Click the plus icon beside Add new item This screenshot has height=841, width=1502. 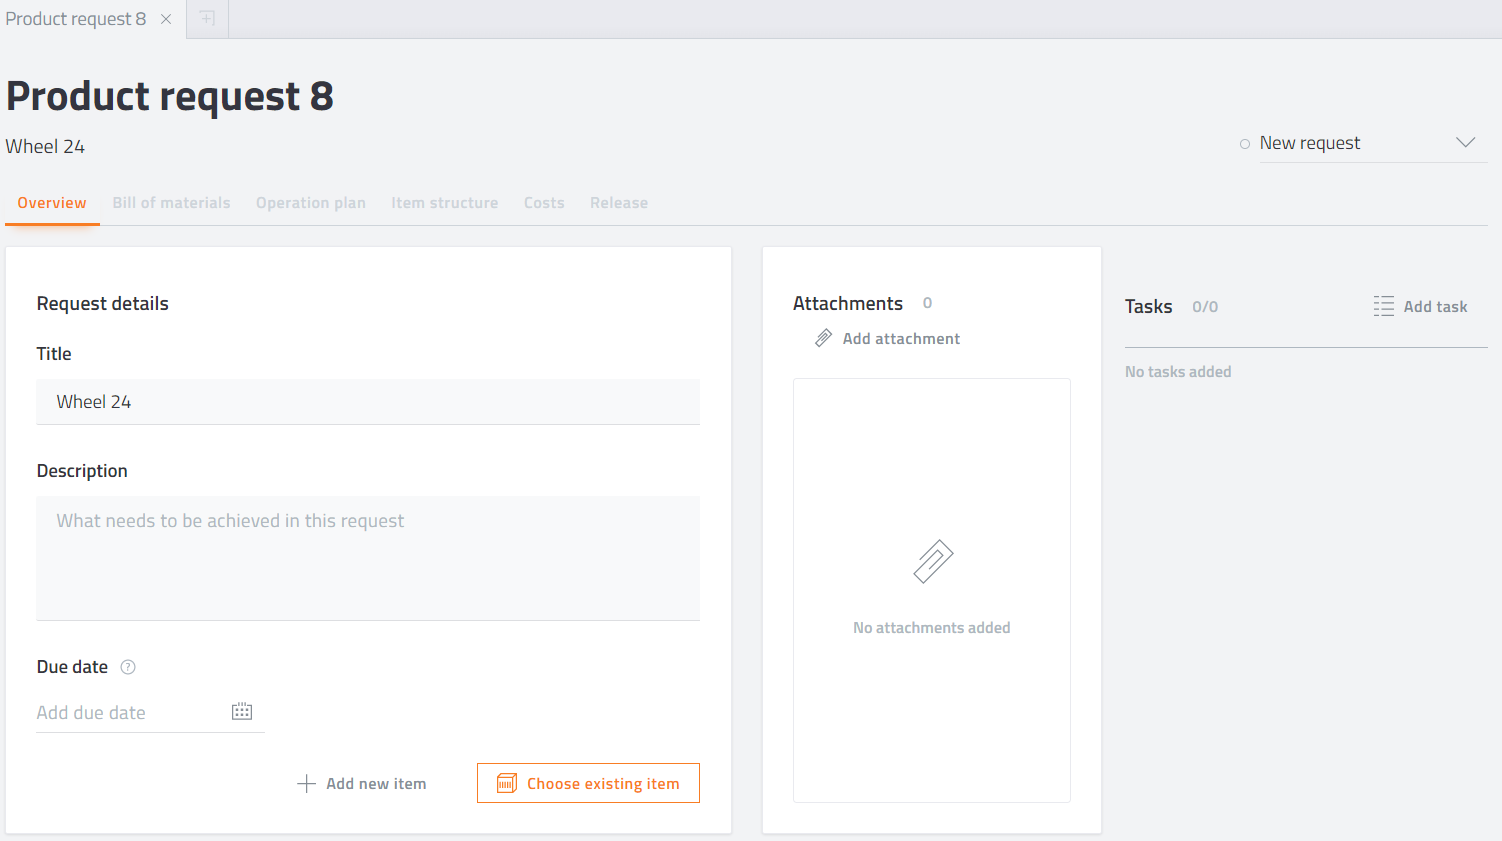tap(307, 784)
